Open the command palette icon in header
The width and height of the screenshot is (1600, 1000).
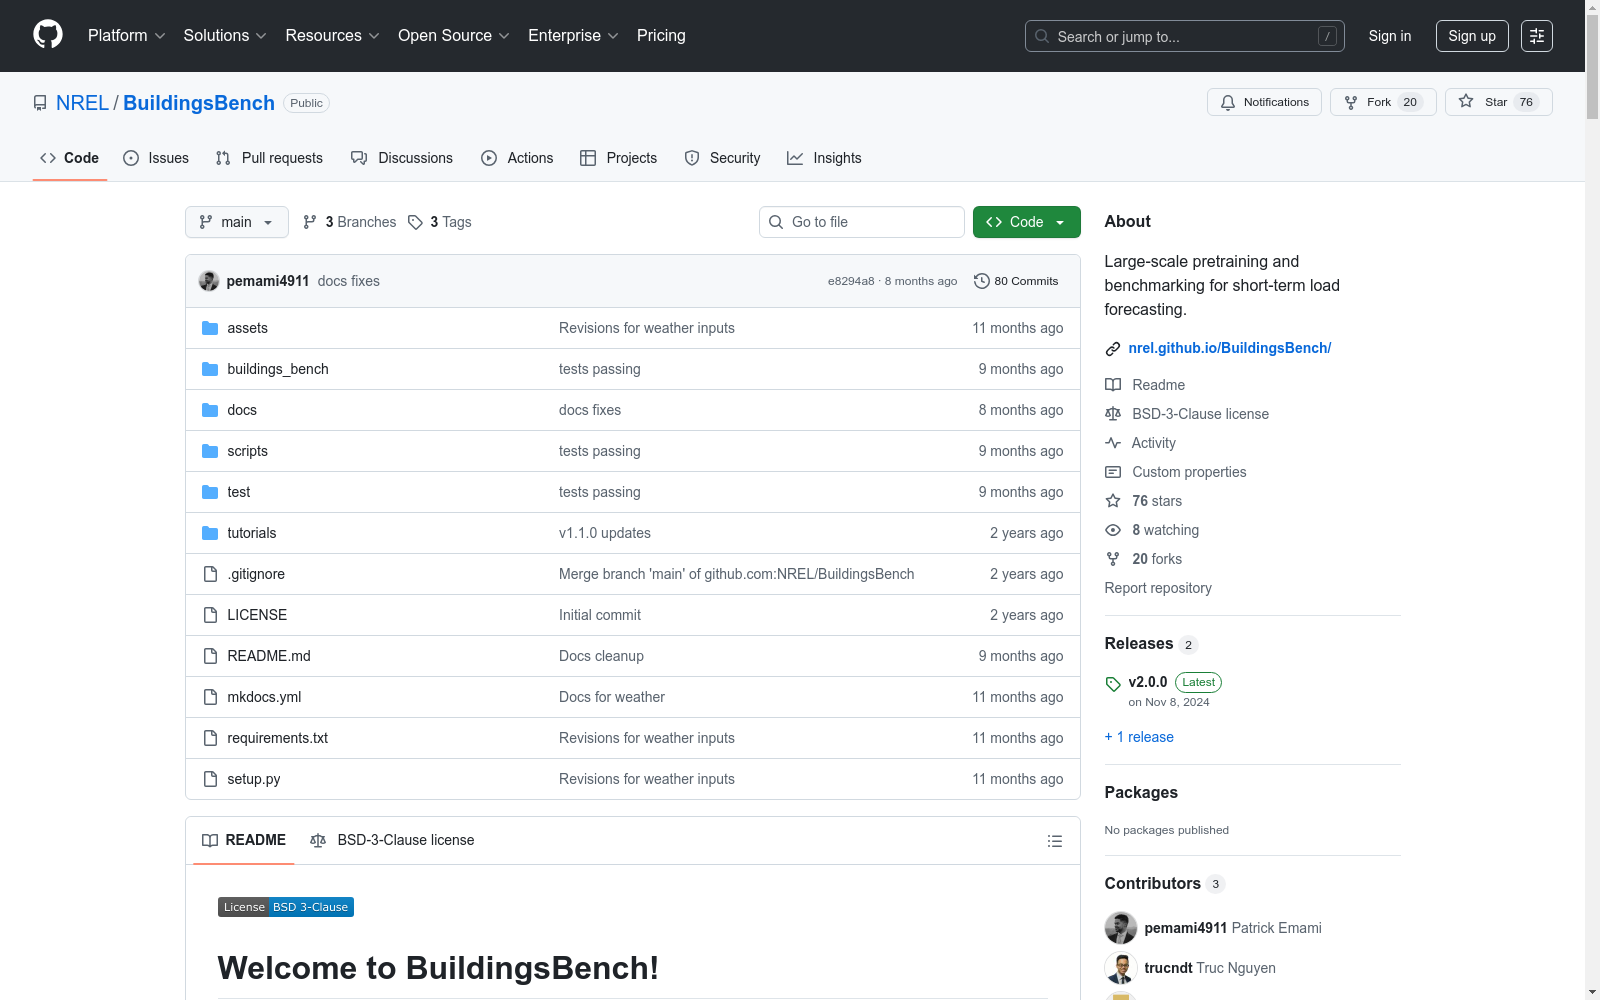point(1537,36)
